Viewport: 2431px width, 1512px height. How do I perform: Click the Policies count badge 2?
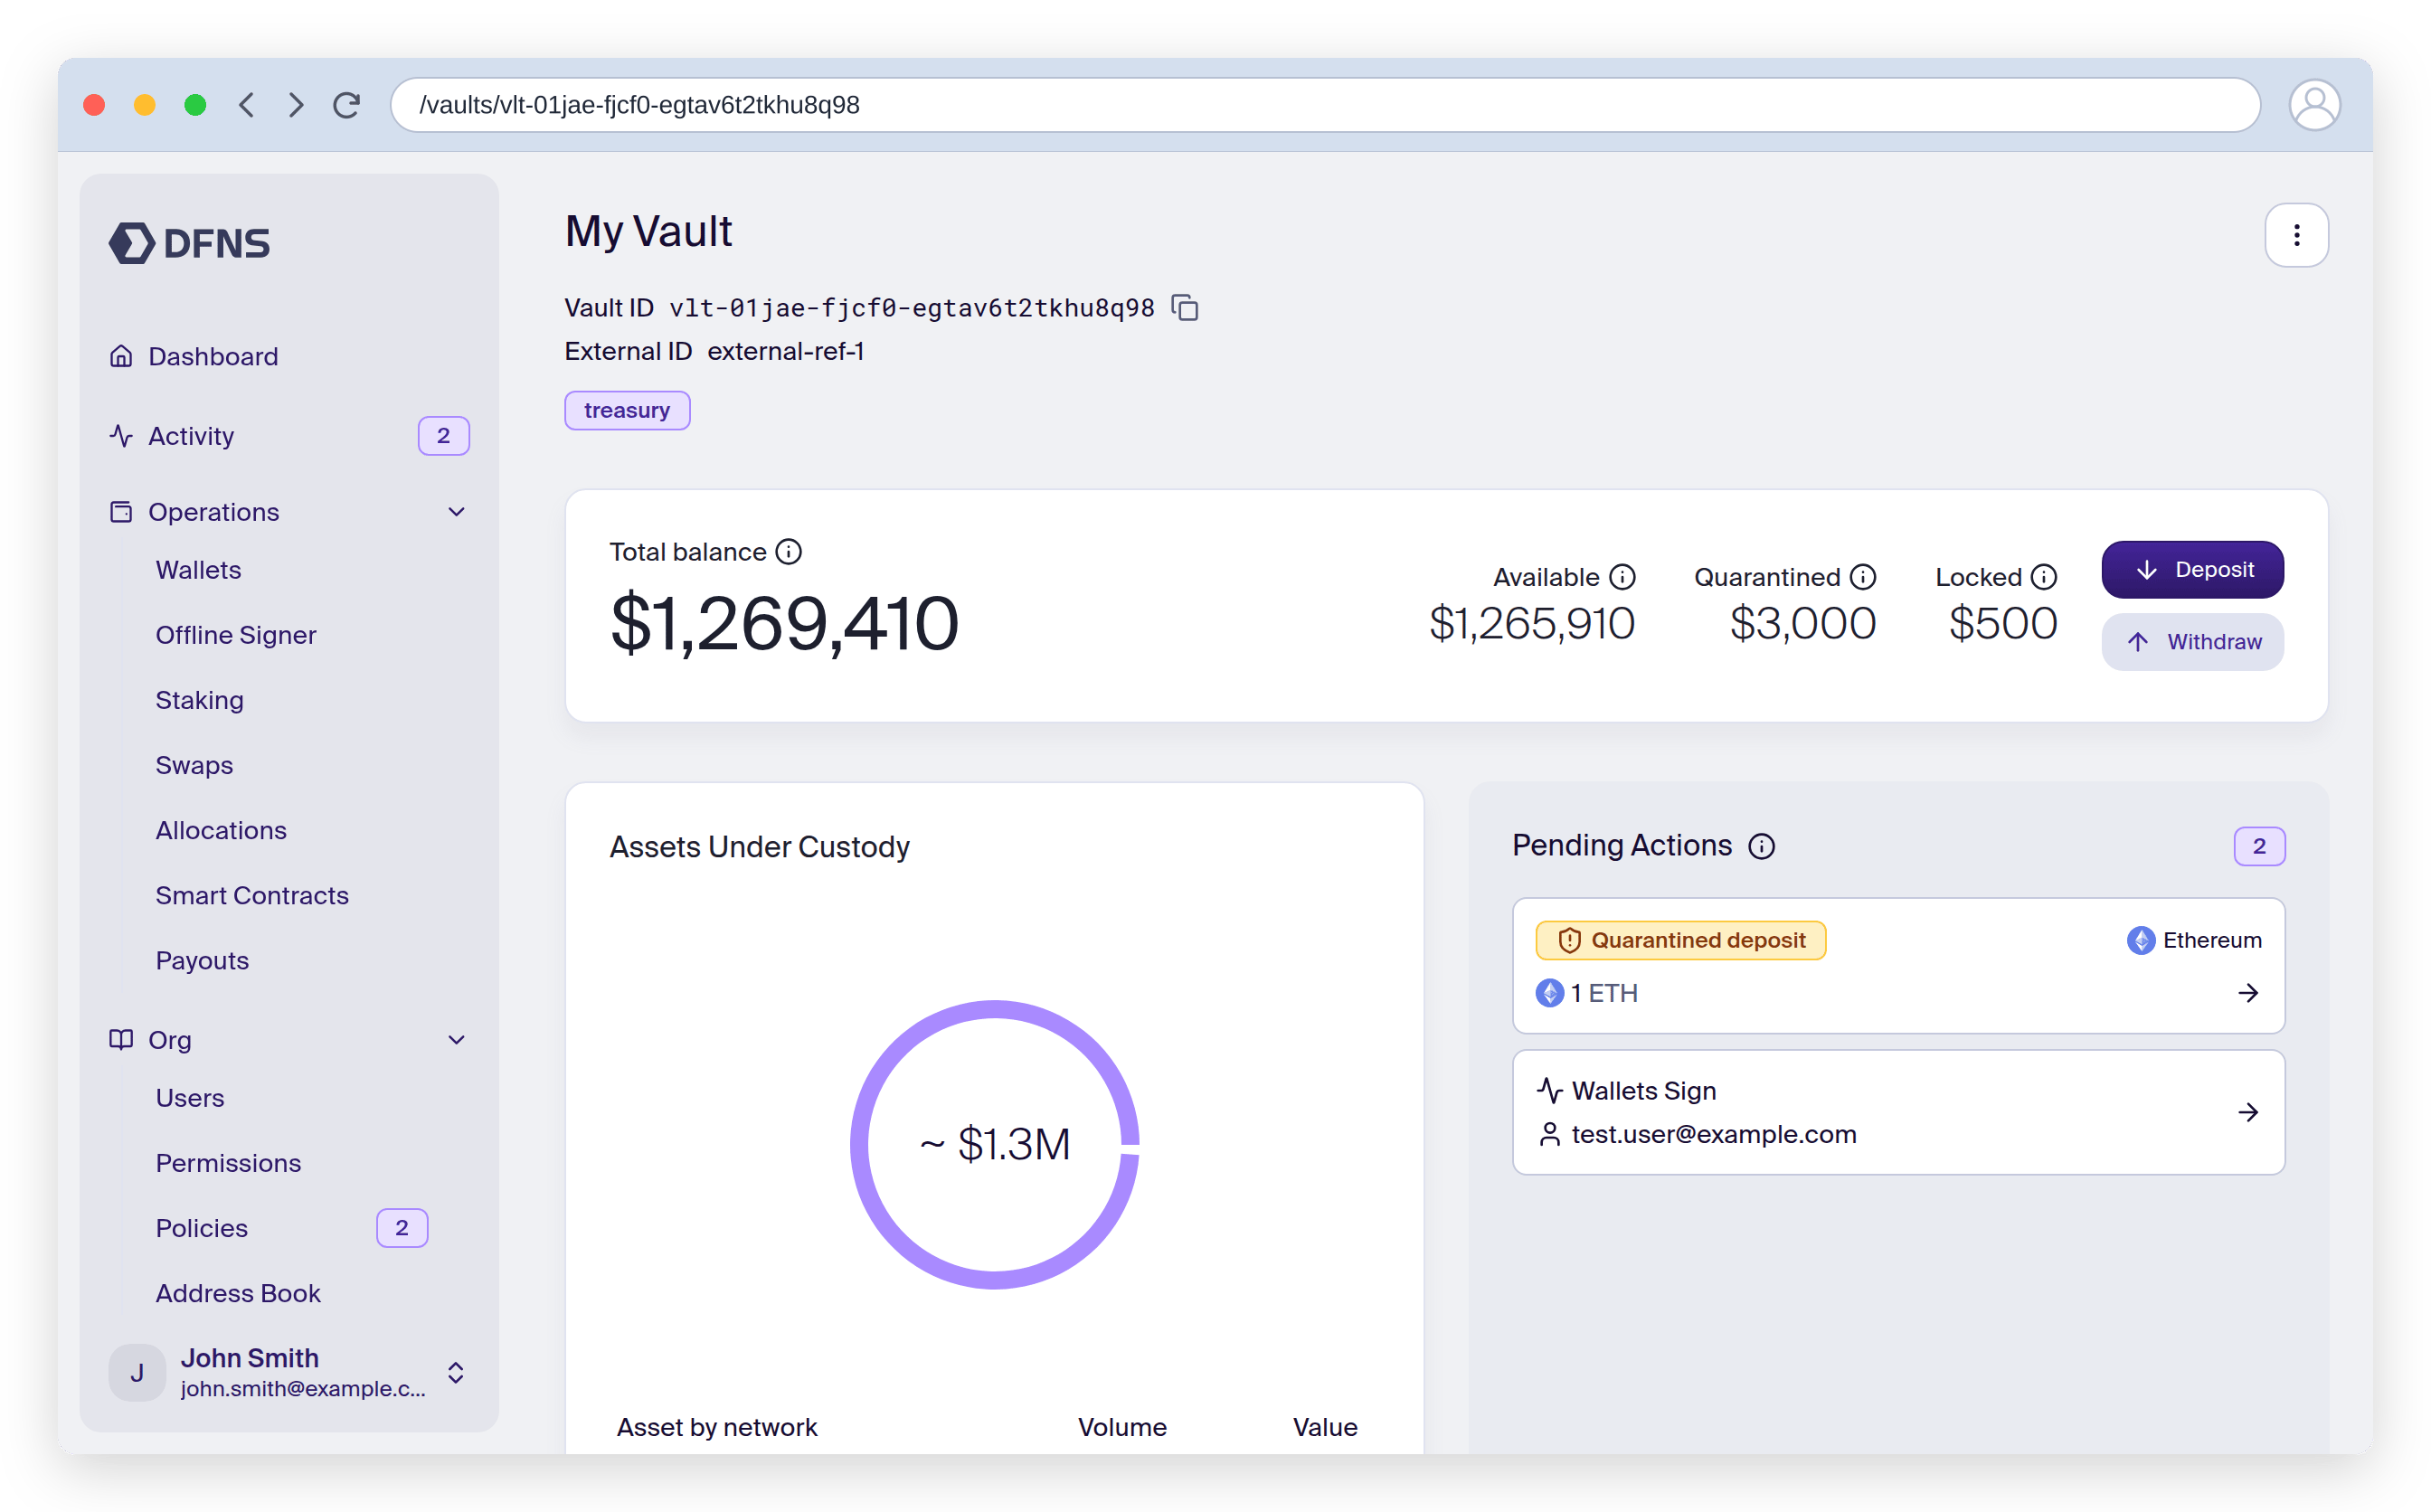click(x=401, y=1228)
